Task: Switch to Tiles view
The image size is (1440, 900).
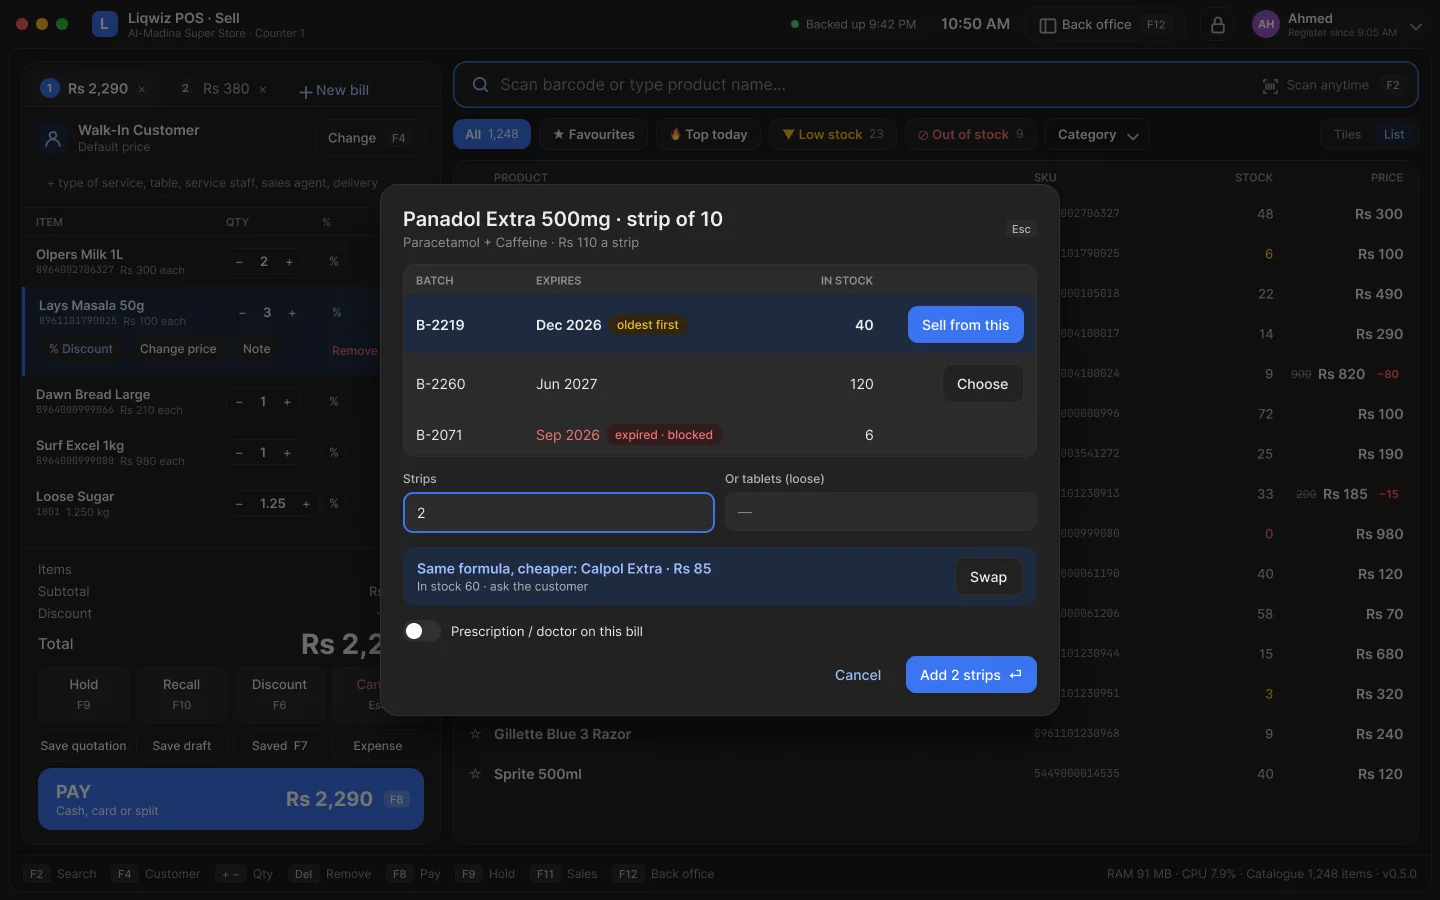Action: (x=1347, y=135)
